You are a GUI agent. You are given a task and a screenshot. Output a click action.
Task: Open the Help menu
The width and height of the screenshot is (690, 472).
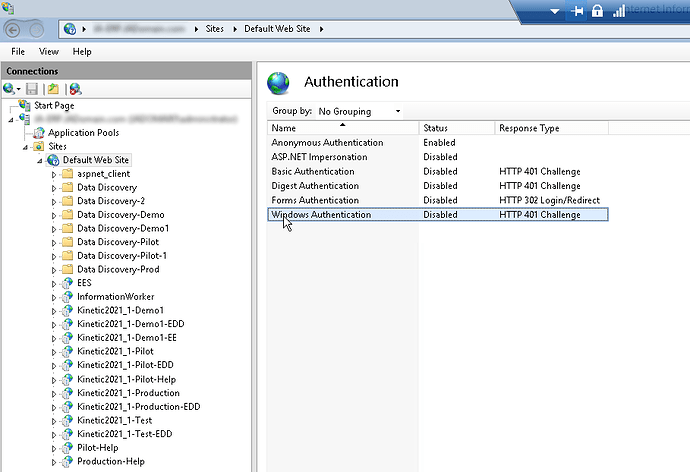[x=82, y=51]
